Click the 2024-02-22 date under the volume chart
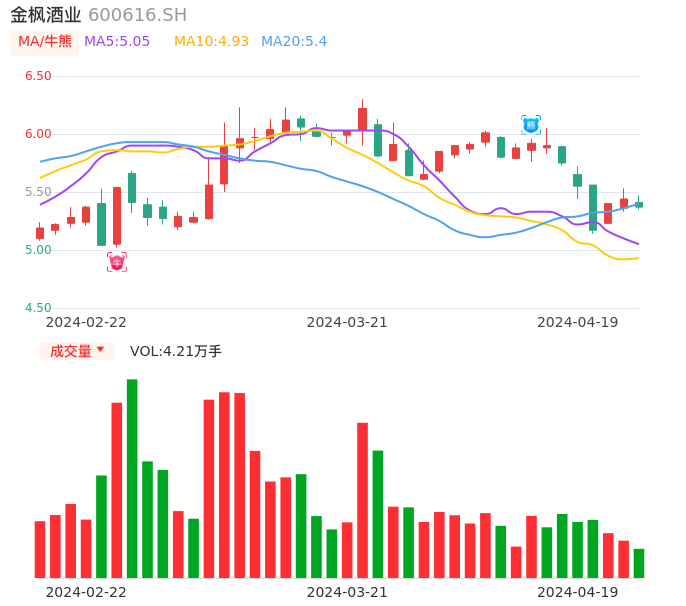This screenshot has height=606, width=686. pos(86,592)
